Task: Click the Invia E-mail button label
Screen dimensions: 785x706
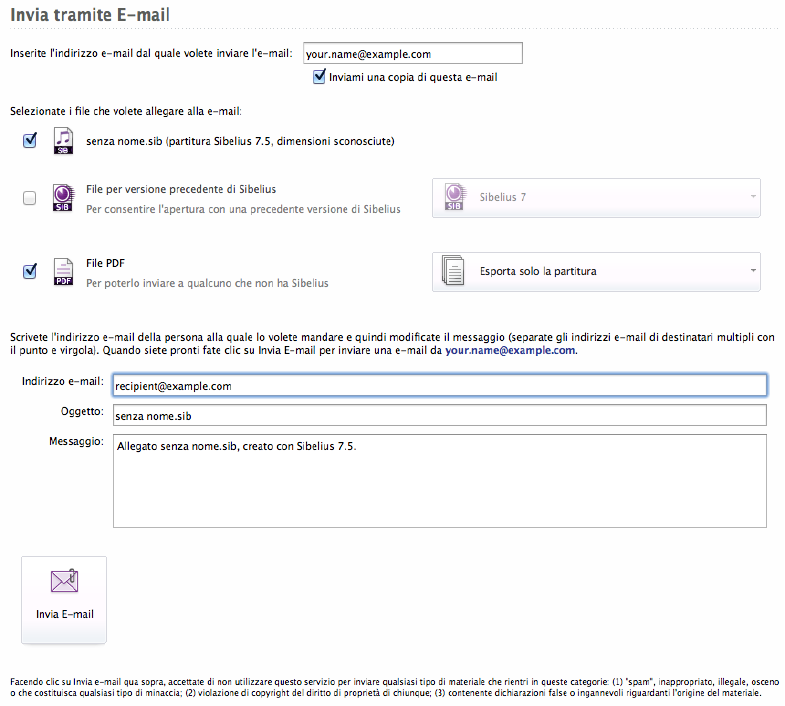Action: [64, 614]
